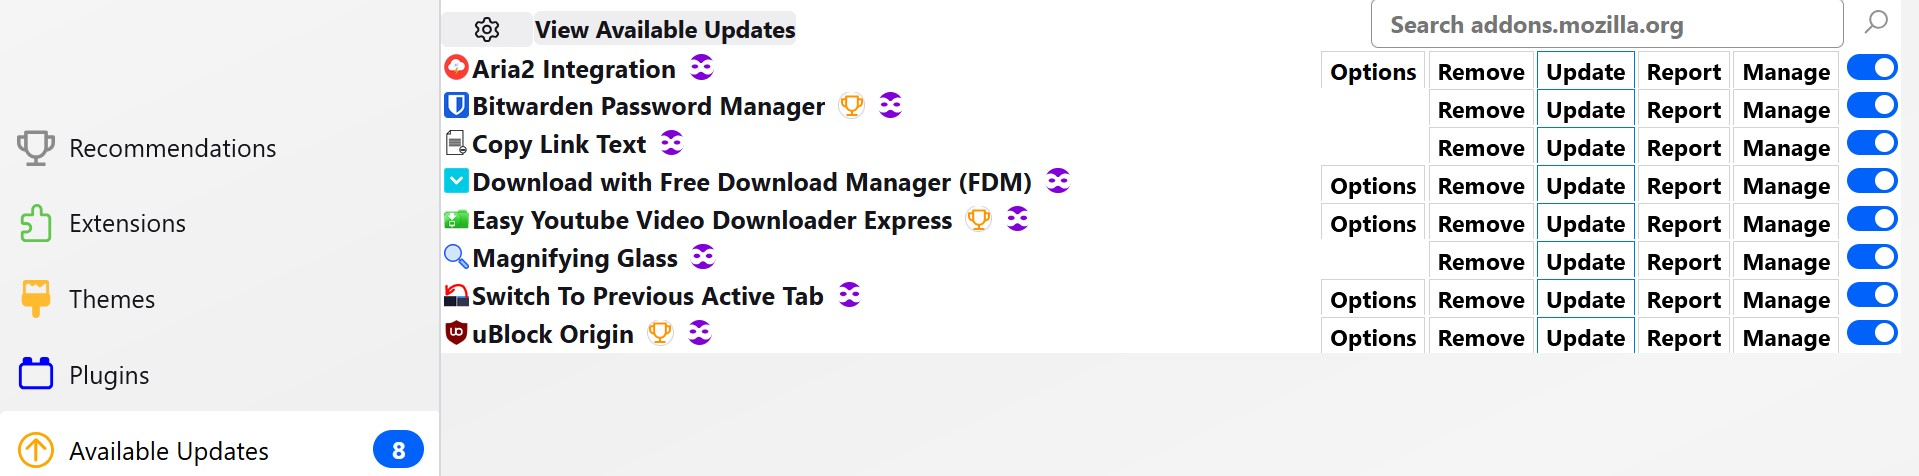
Task: Update the Bitwarden Password Manager extension
Action: click(1585, 110)
